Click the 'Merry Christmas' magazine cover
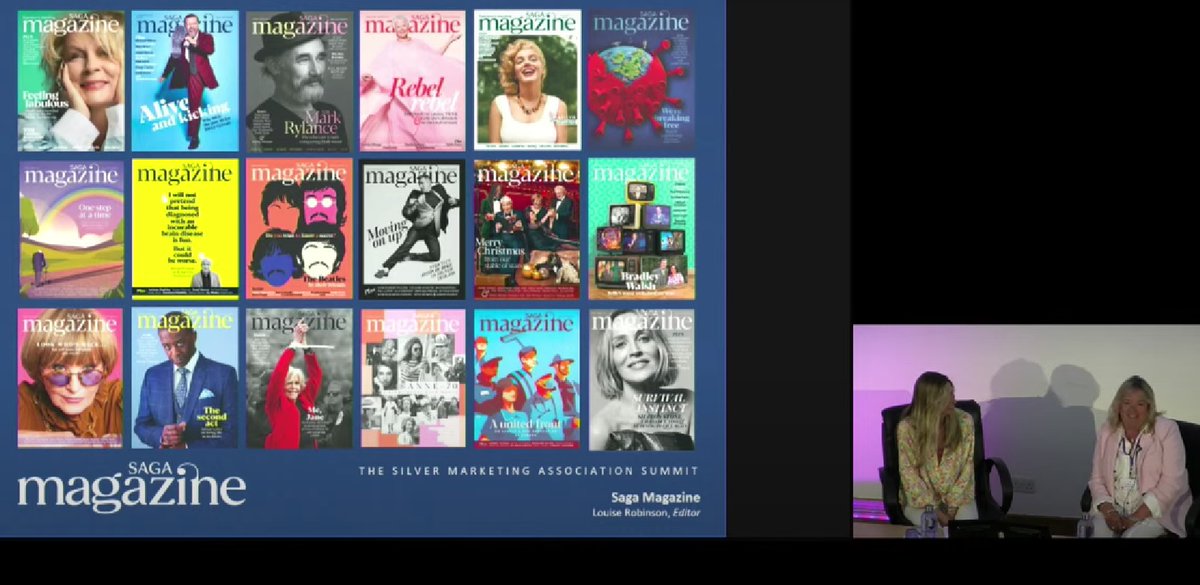 pyautogui.click(x=527, y=229)
